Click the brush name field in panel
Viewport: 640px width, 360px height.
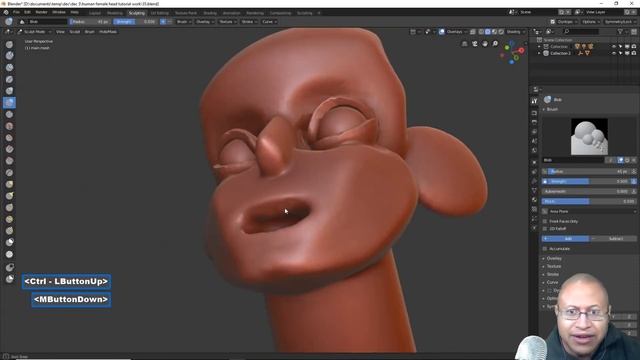tap(573, 160)
